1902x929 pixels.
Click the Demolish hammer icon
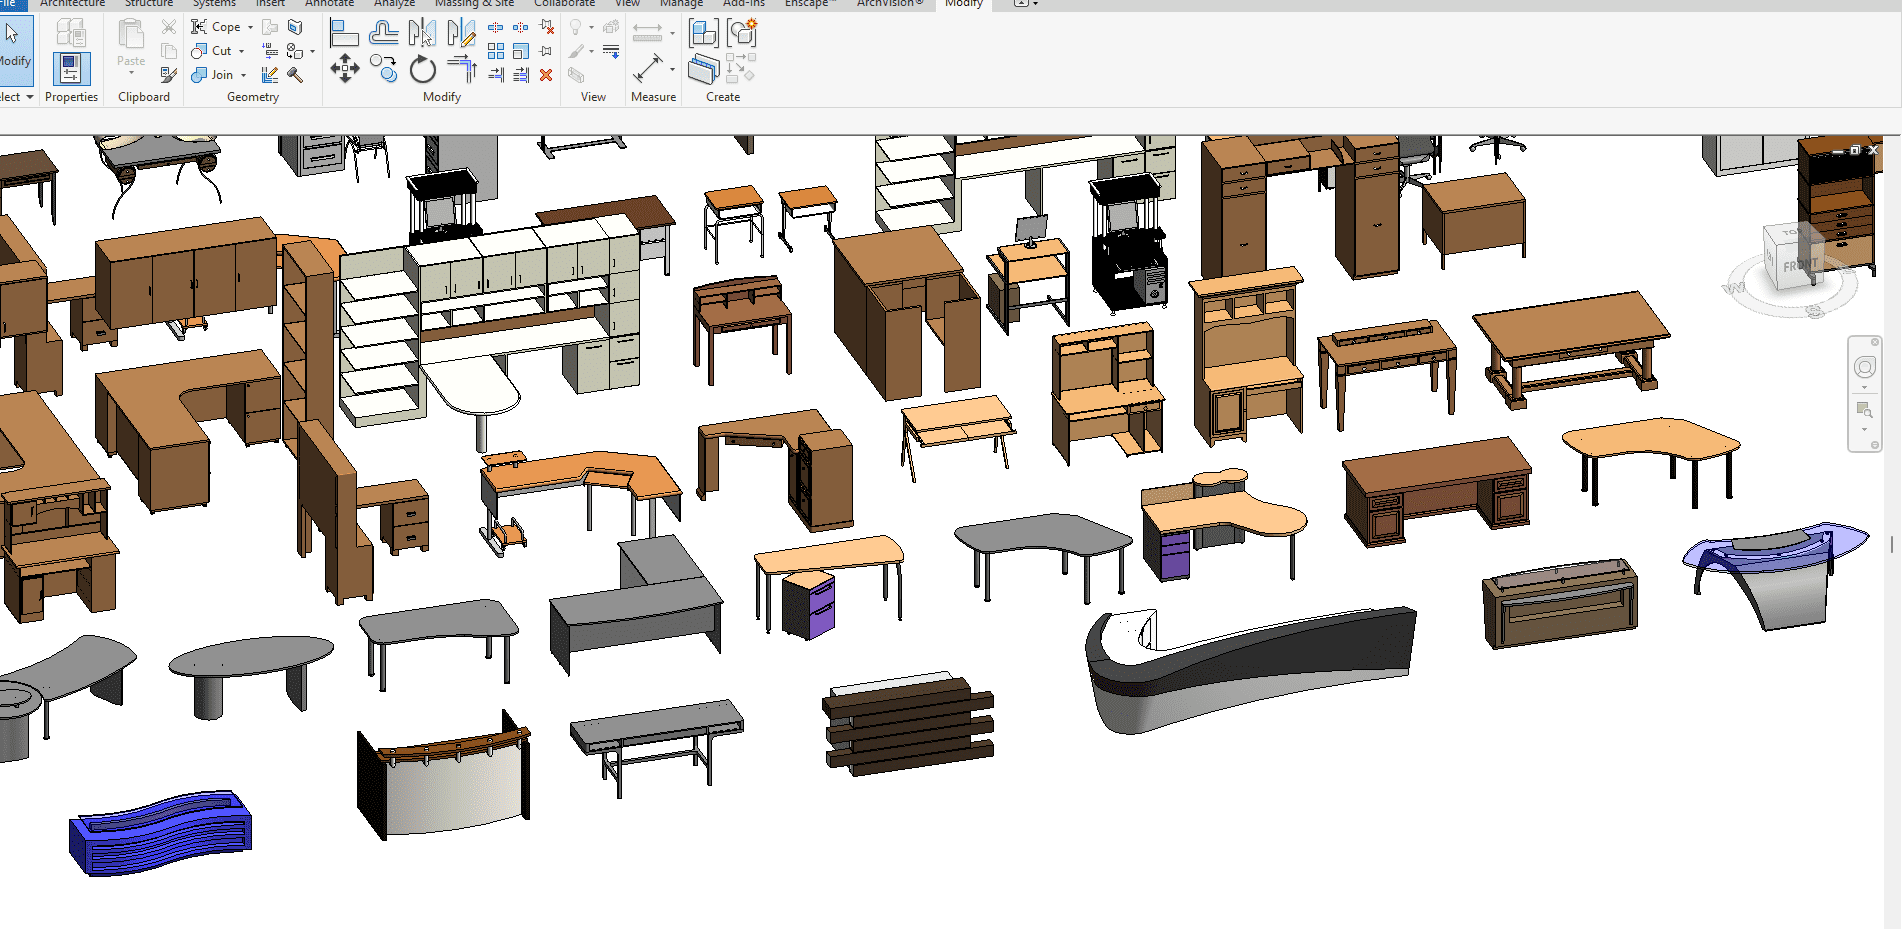295,75
